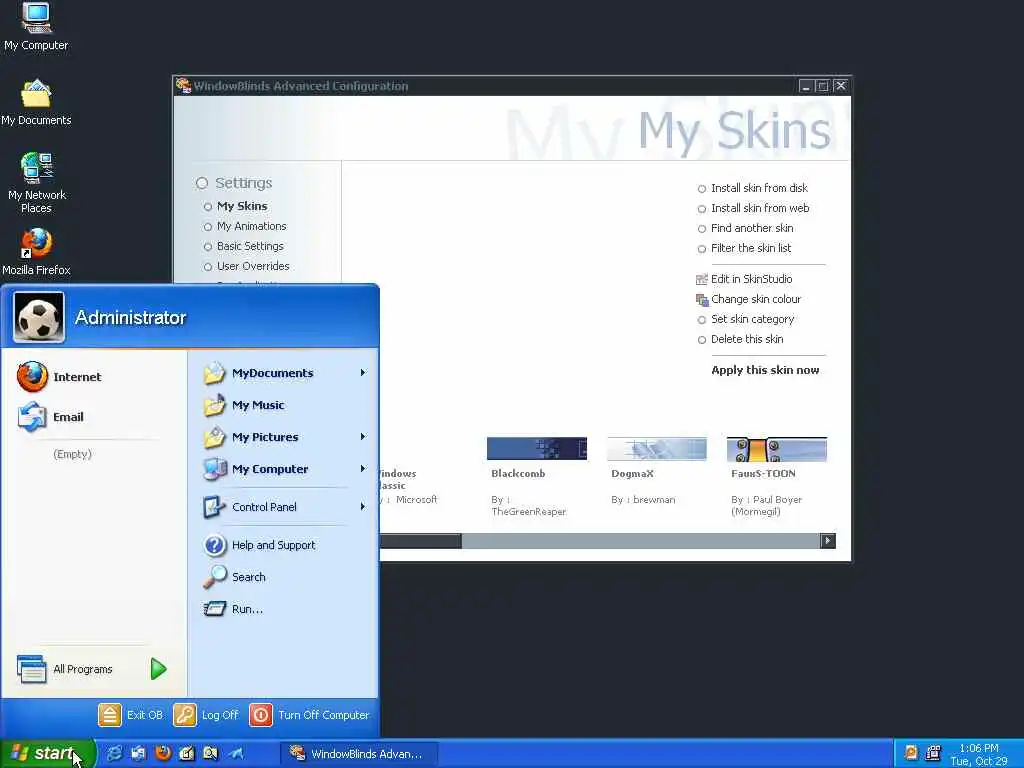
Task: Click Log Off button
Action: point(206,715)
